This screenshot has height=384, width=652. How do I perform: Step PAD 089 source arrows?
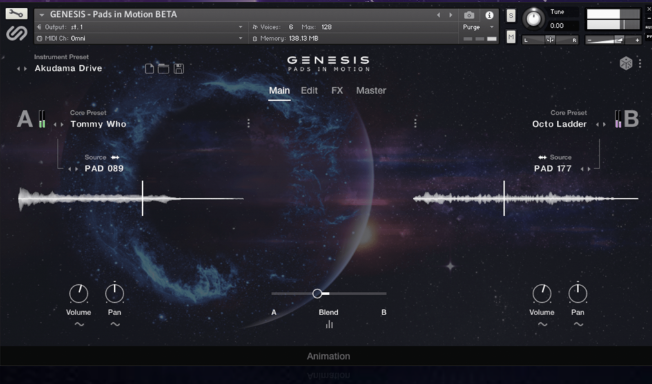(73, 169)
